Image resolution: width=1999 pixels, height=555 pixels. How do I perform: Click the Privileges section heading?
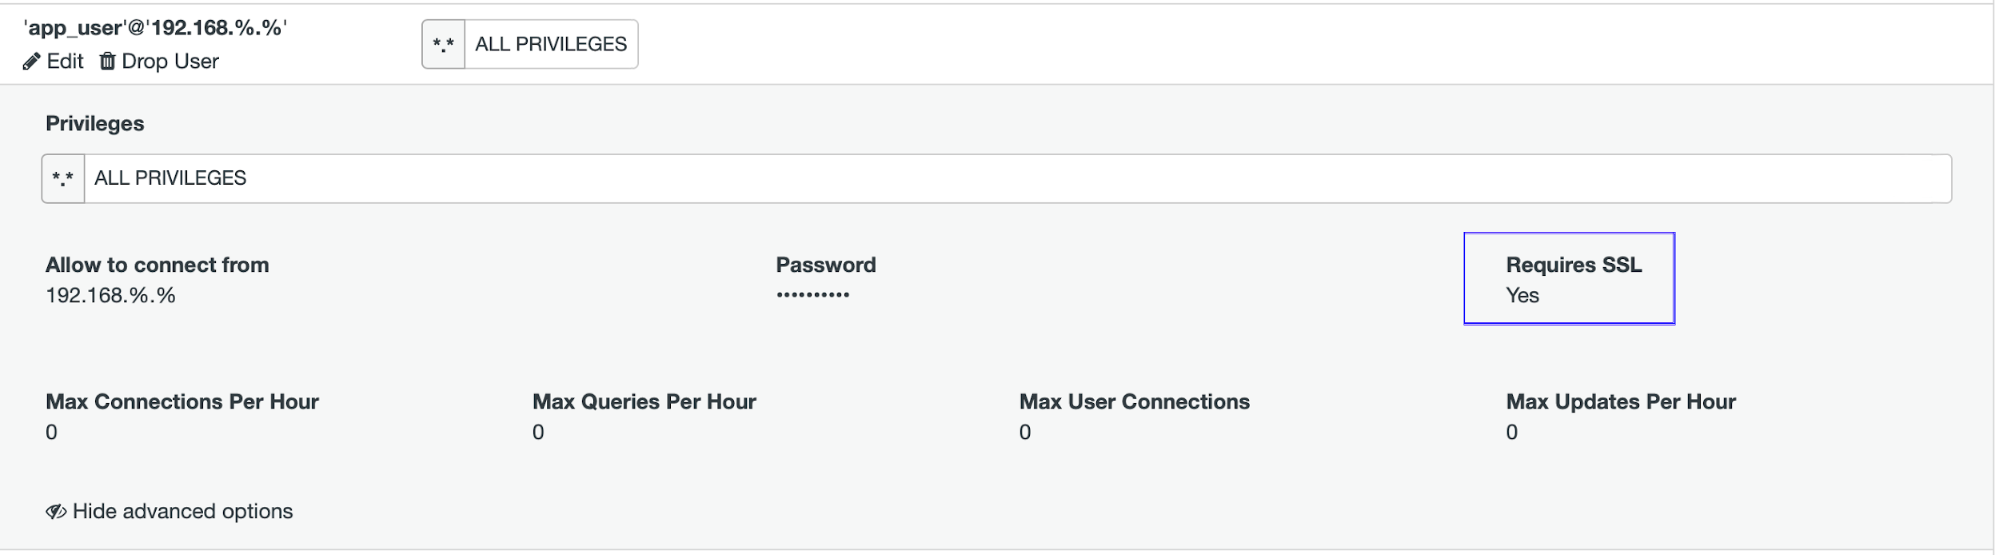95,124
